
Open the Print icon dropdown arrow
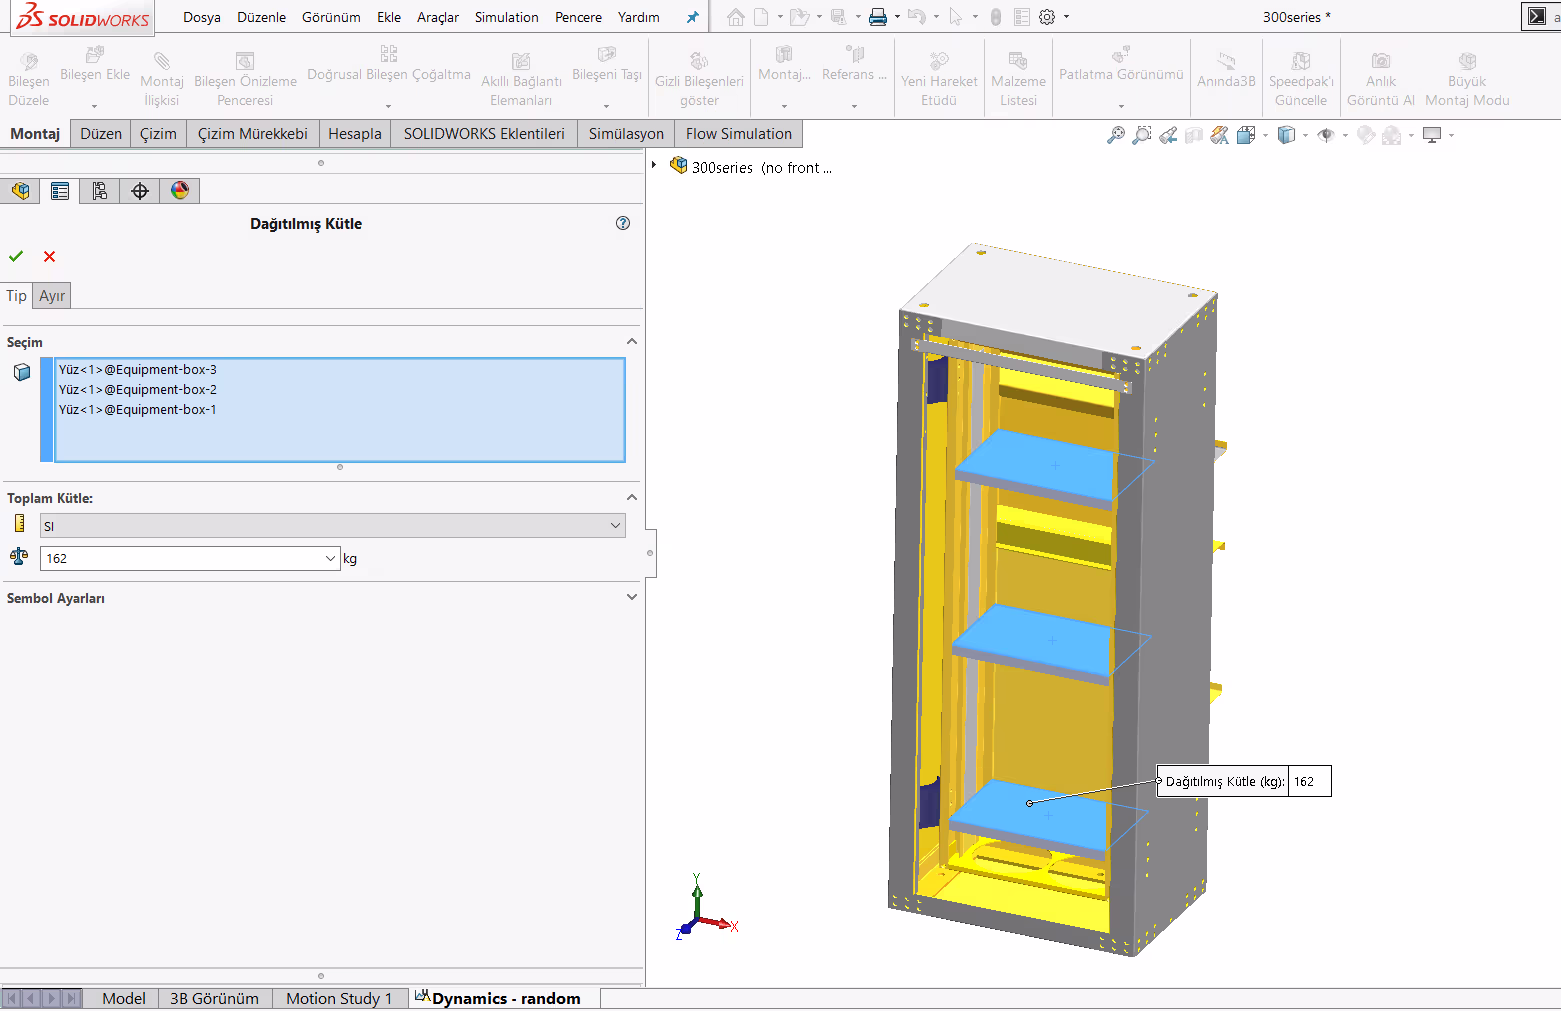(x=897, y=17)
